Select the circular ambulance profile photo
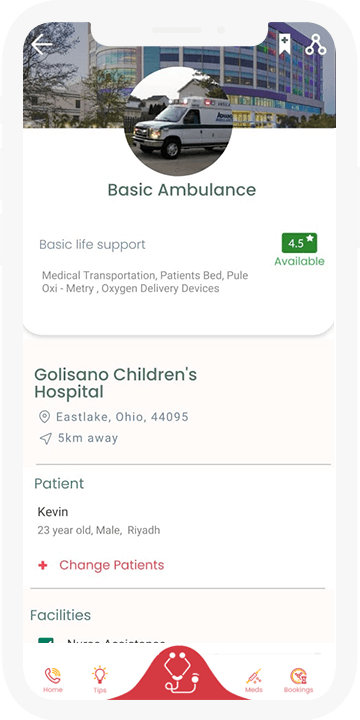The width and height of the screenshot is (360, 720). 181,122
